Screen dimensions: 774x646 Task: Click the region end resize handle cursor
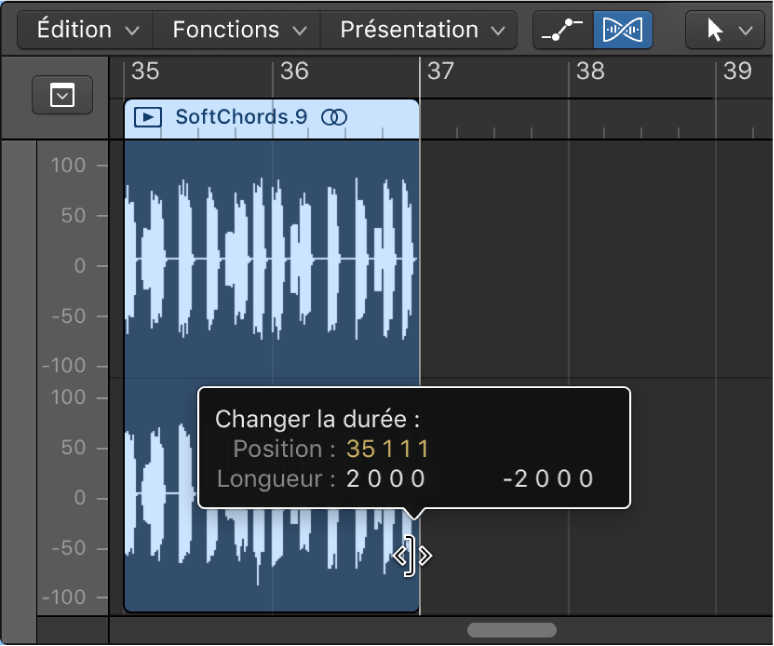pyautogui.click(x=412, y=556)
